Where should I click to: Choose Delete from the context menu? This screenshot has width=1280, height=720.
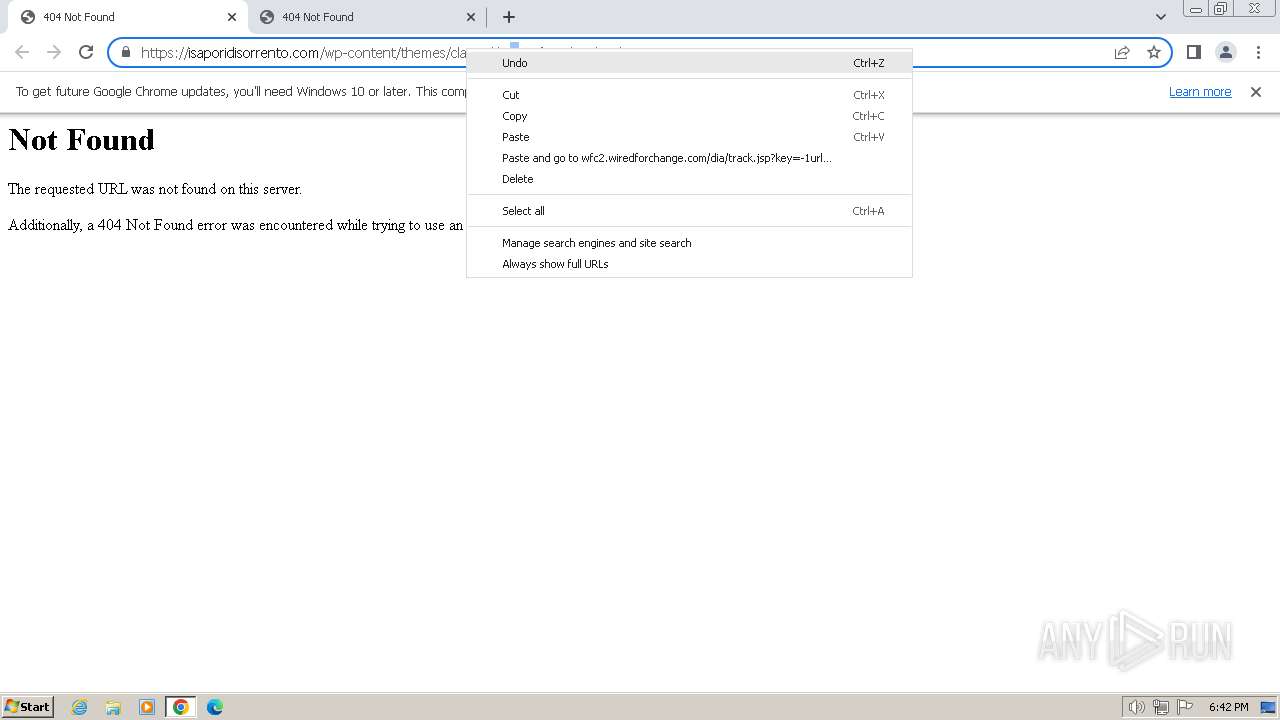689,179
